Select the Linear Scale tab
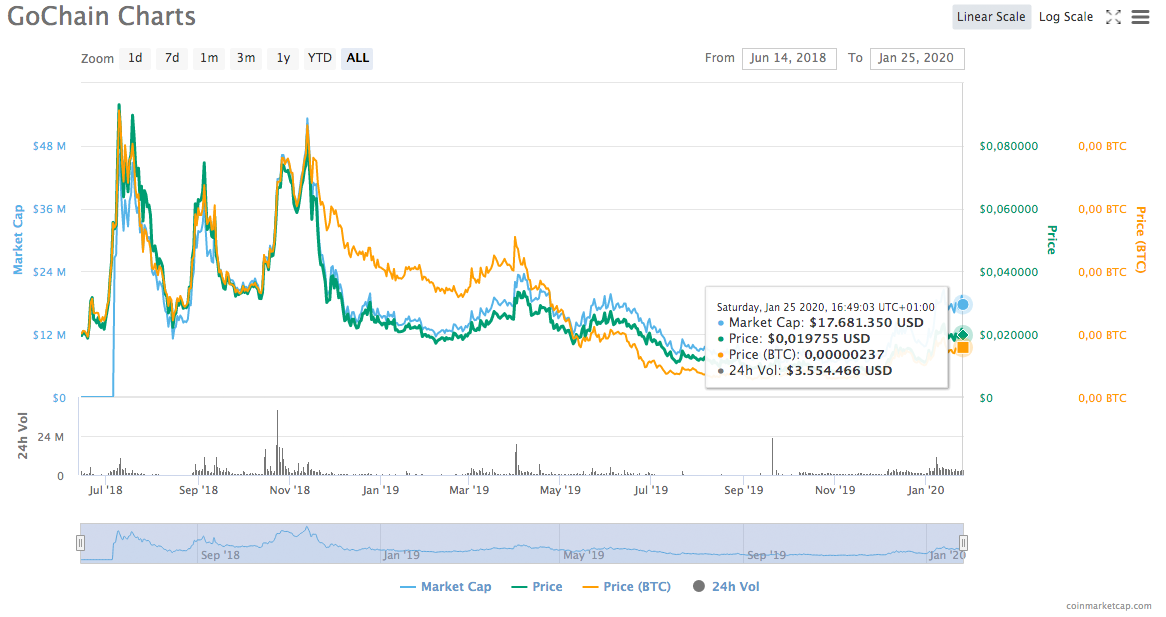The height and width of the screenshot is (617, 1166). (991, 16)
